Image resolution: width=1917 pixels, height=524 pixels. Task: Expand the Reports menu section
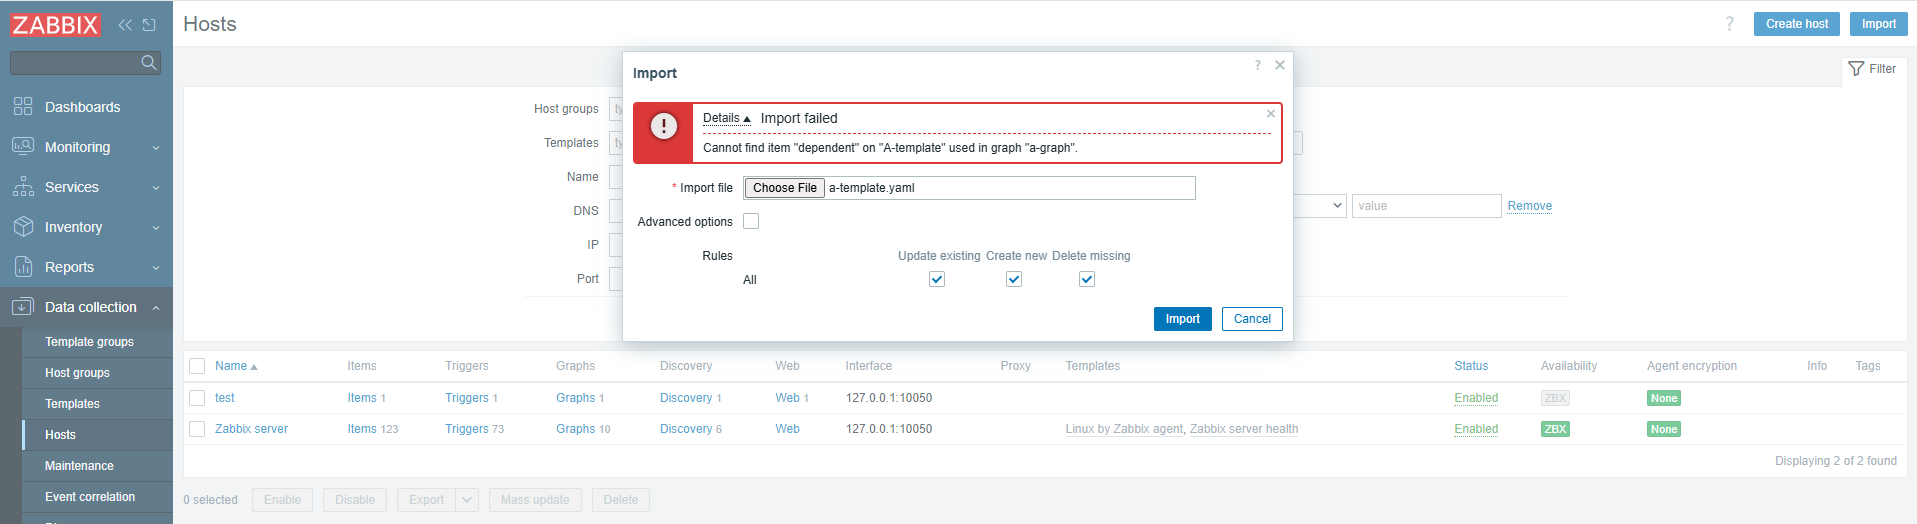tap(156, 268)
